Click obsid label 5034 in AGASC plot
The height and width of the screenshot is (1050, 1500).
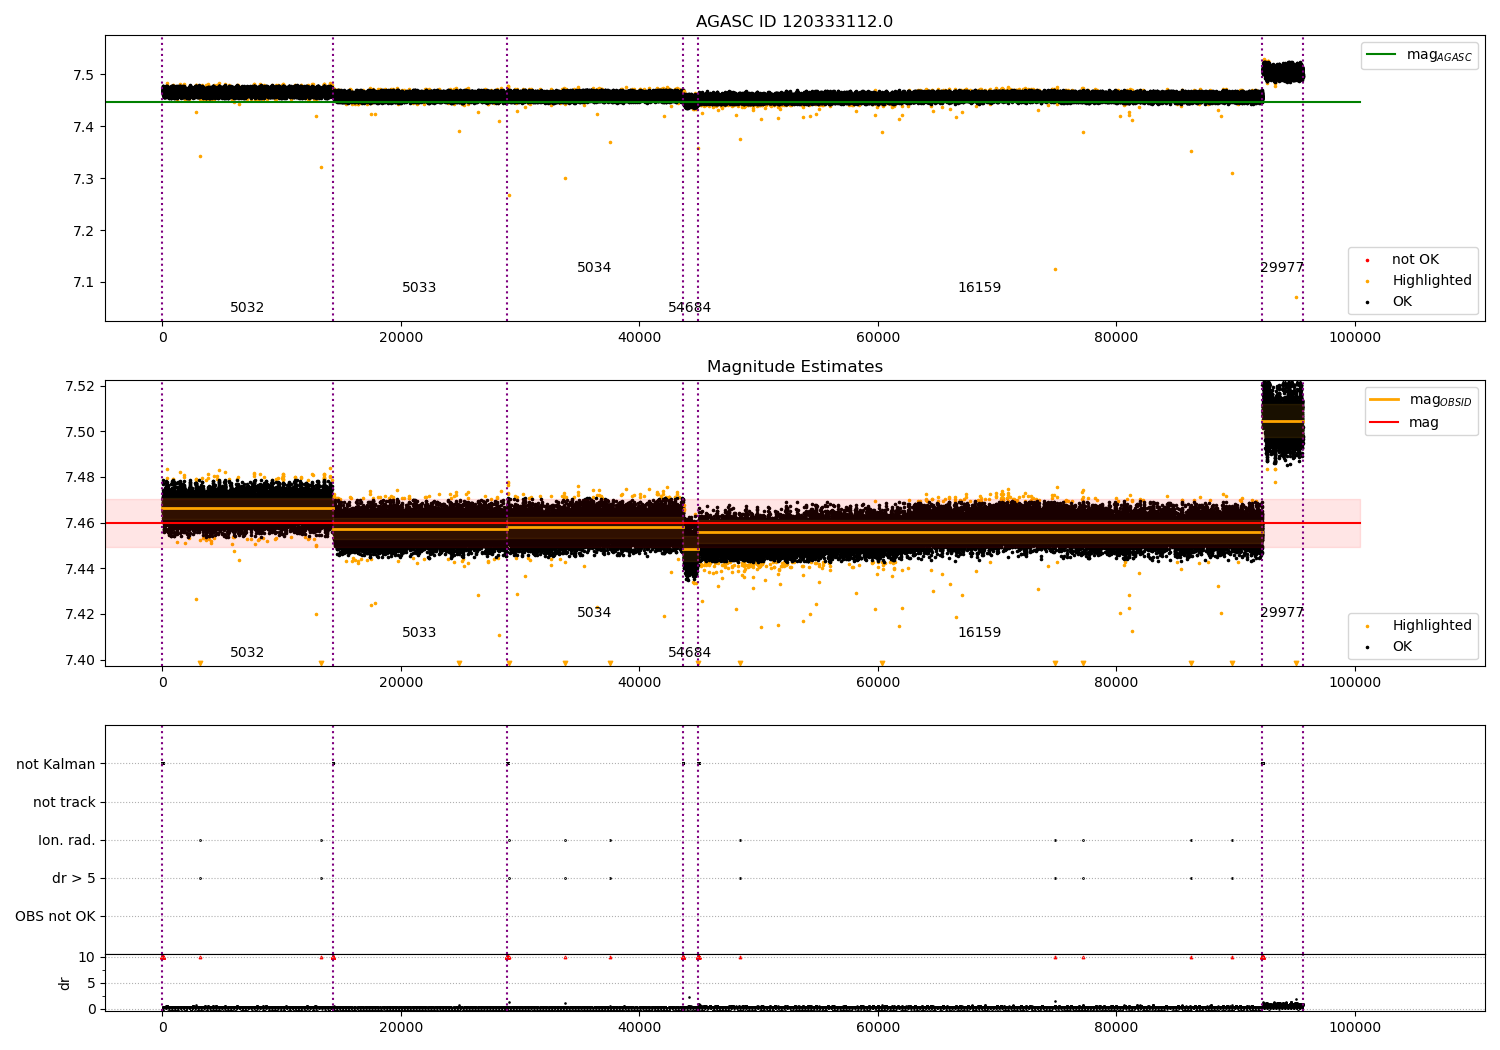coord(594,268)
